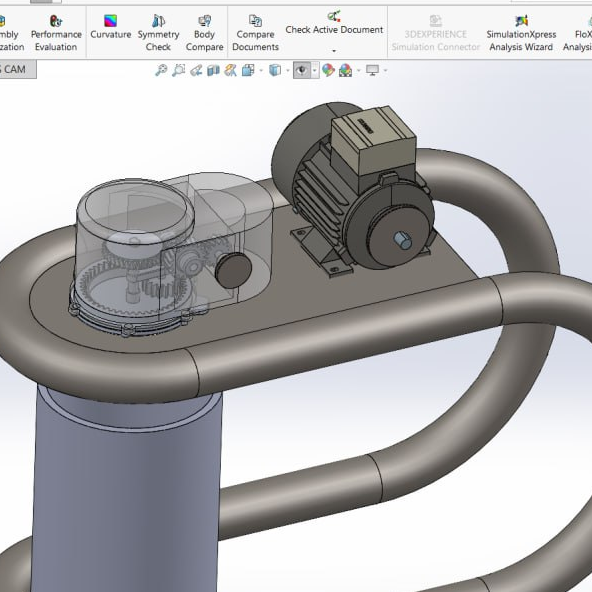592x592 pixels.
Task: Click the Check Active Document icon
Action: point(334,16)
